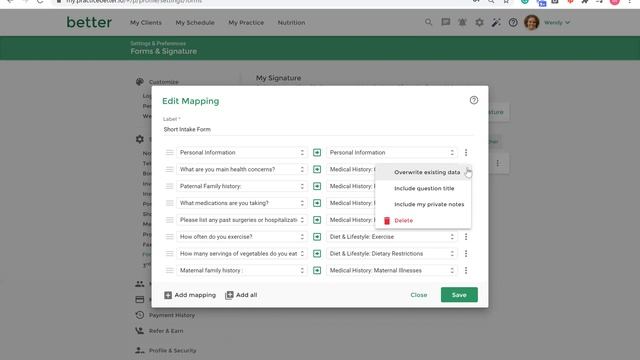Open 'What are you main health concerns?' dropdown
This screenshot has height=360, width=640.
pyautogui.click(x=242, y=169)
